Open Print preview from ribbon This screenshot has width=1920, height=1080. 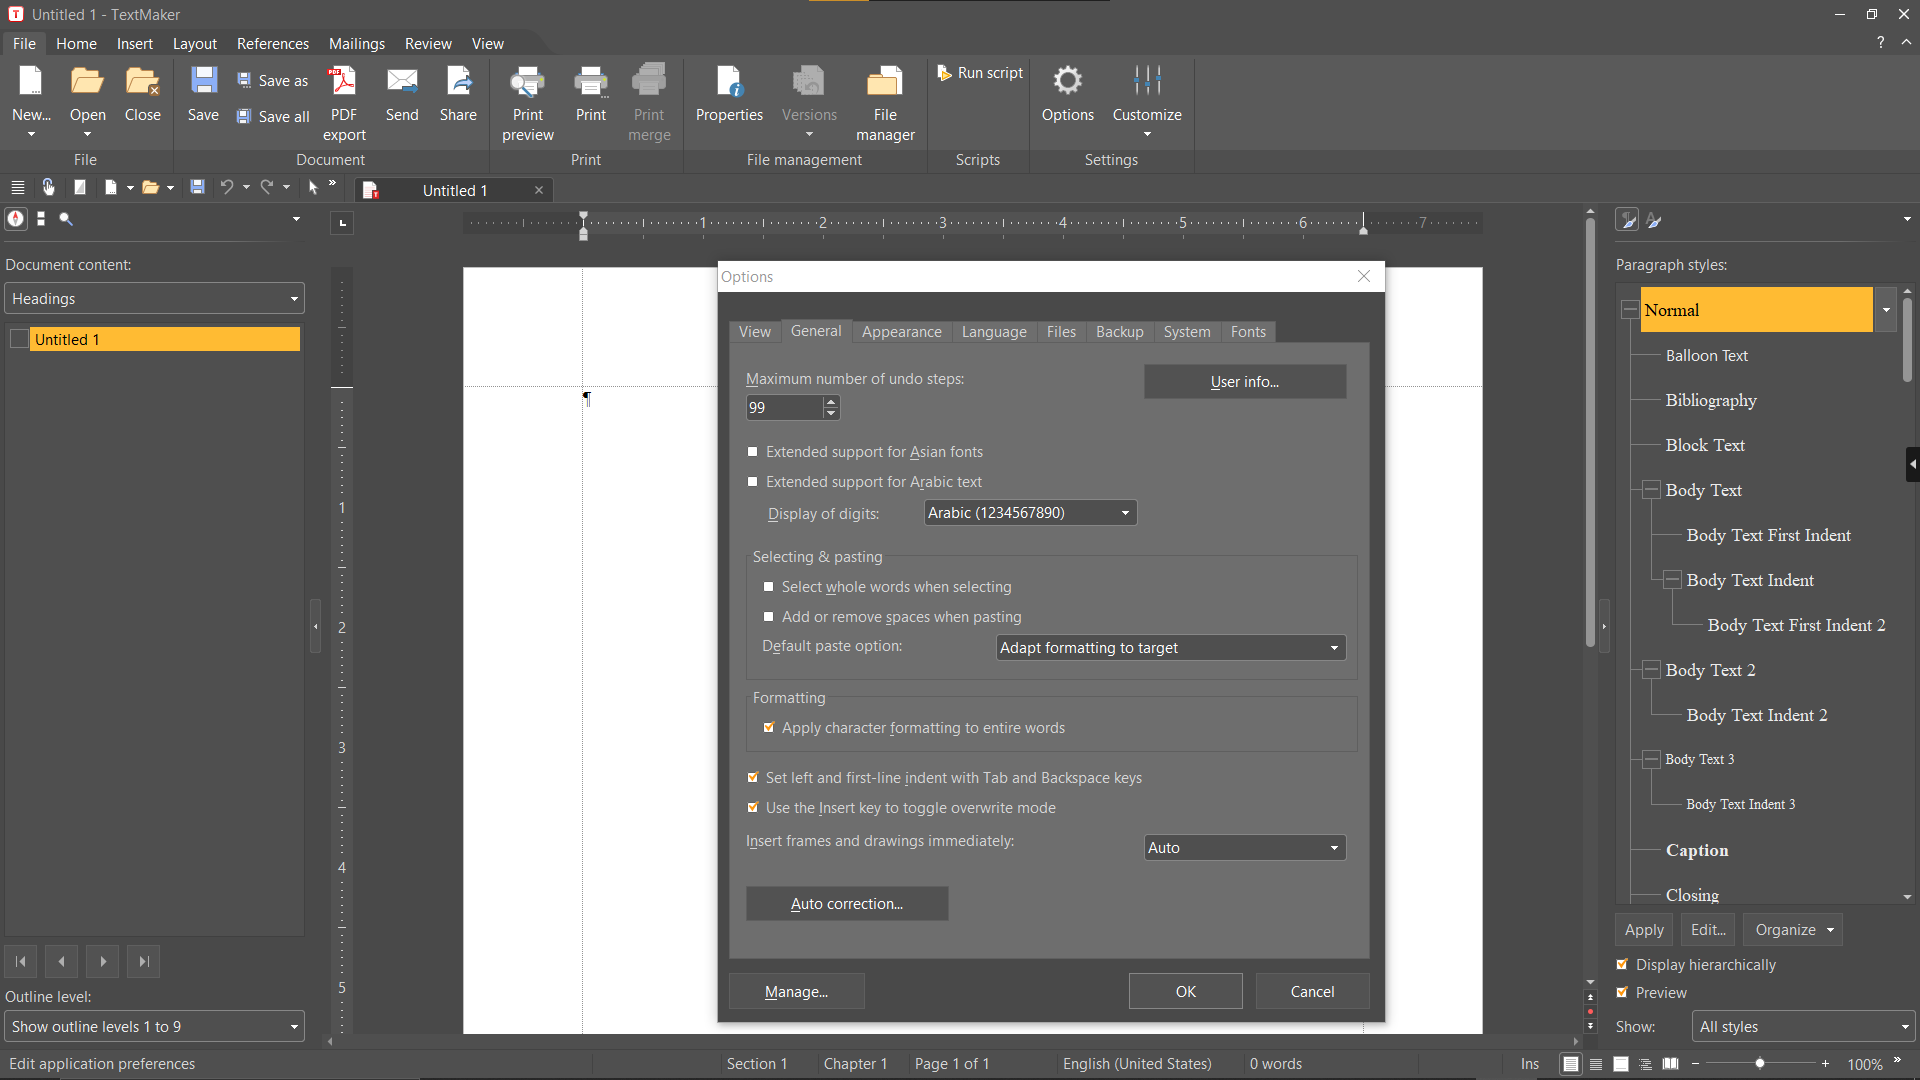tap(527, 82)
